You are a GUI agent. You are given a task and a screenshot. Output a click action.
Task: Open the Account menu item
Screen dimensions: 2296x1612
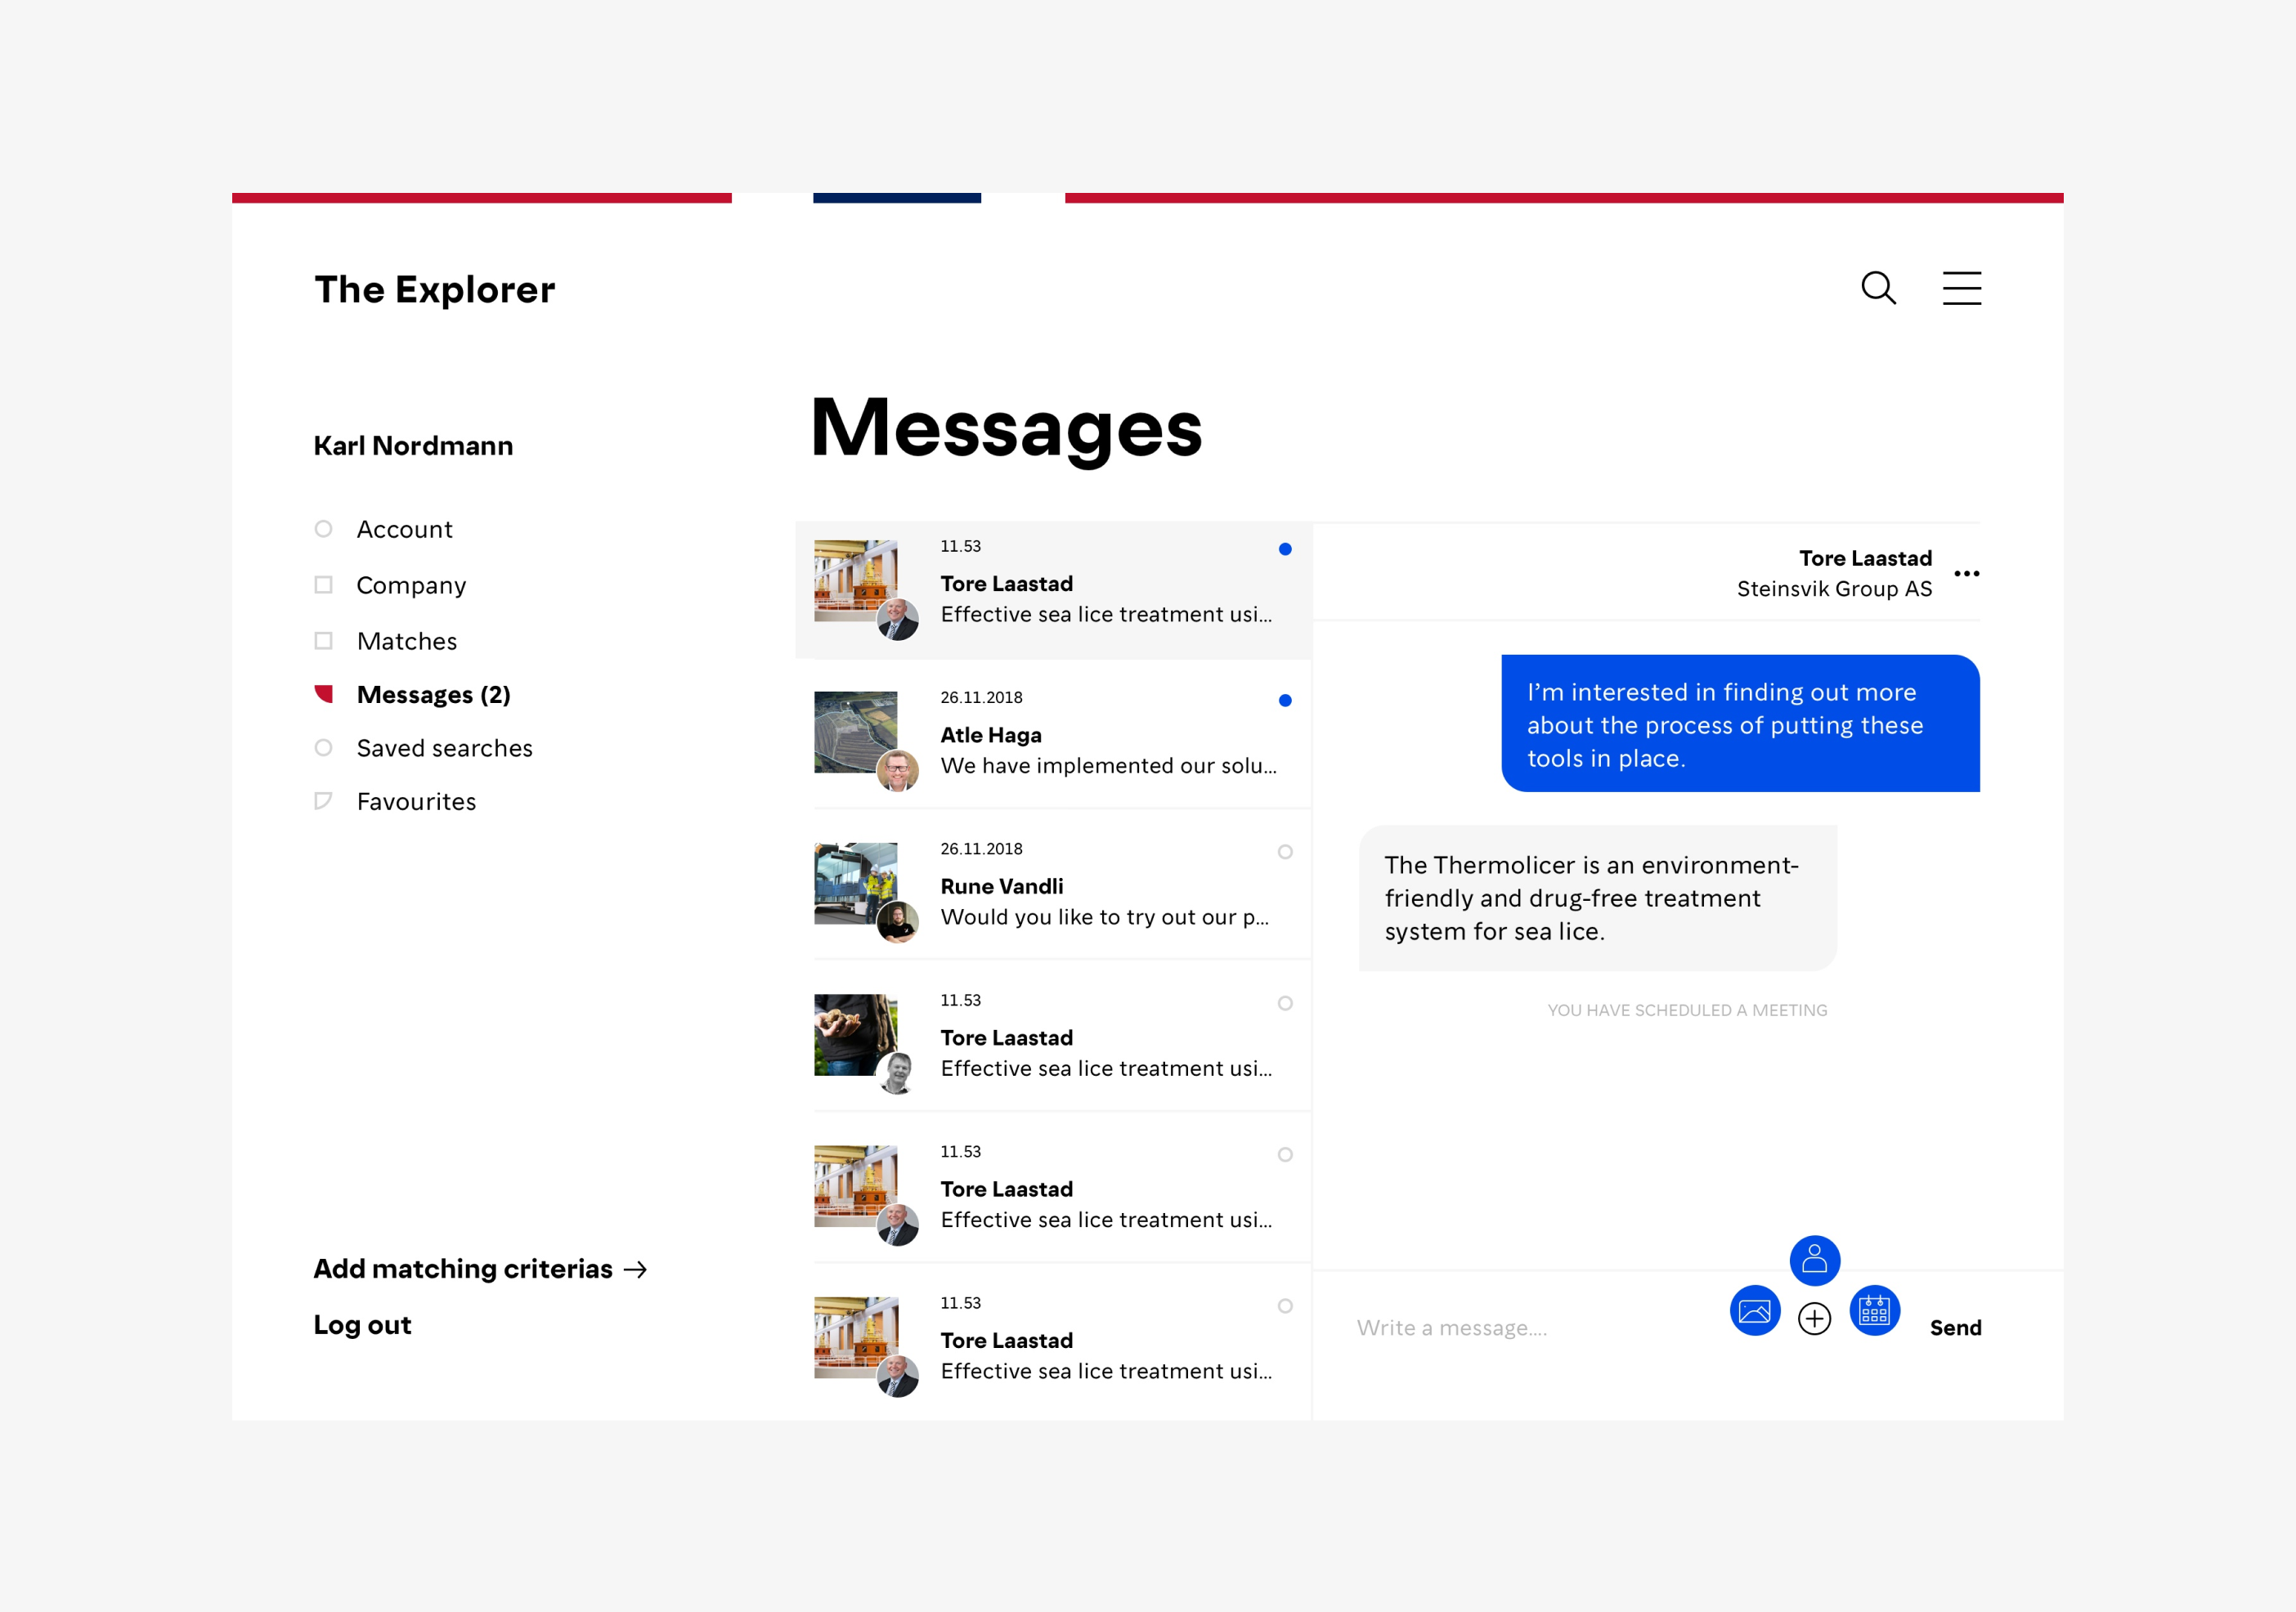pos(404,529)
